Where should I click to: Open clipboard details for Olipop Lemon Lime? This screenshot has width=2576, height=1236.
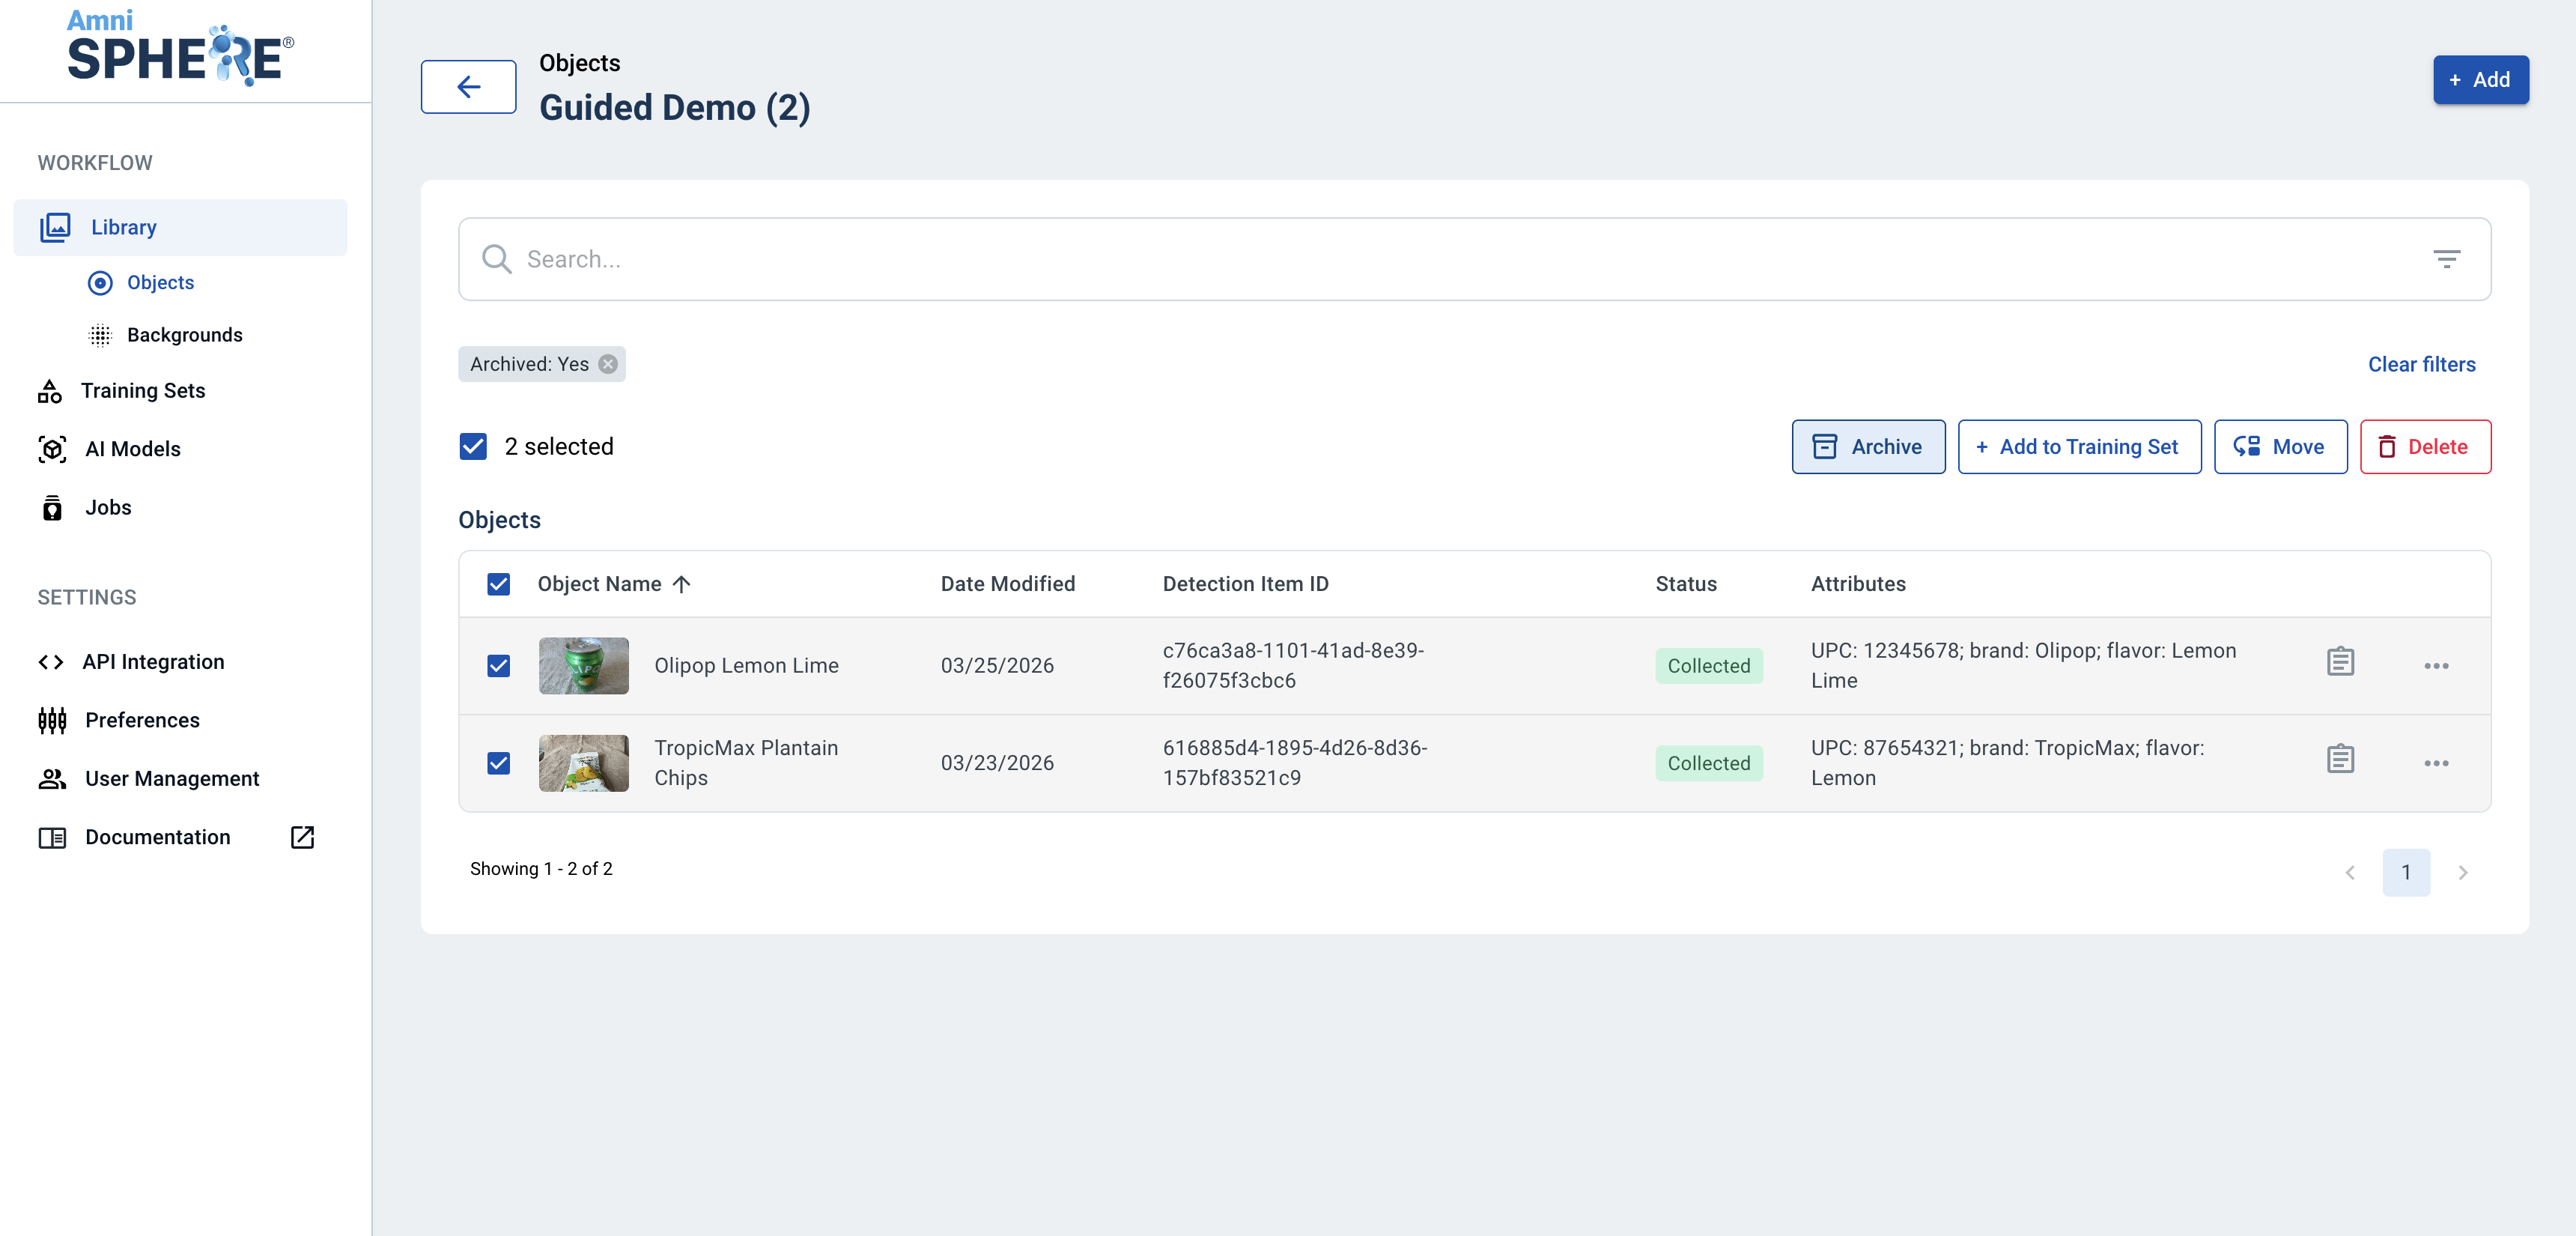tap(2340, 663)
